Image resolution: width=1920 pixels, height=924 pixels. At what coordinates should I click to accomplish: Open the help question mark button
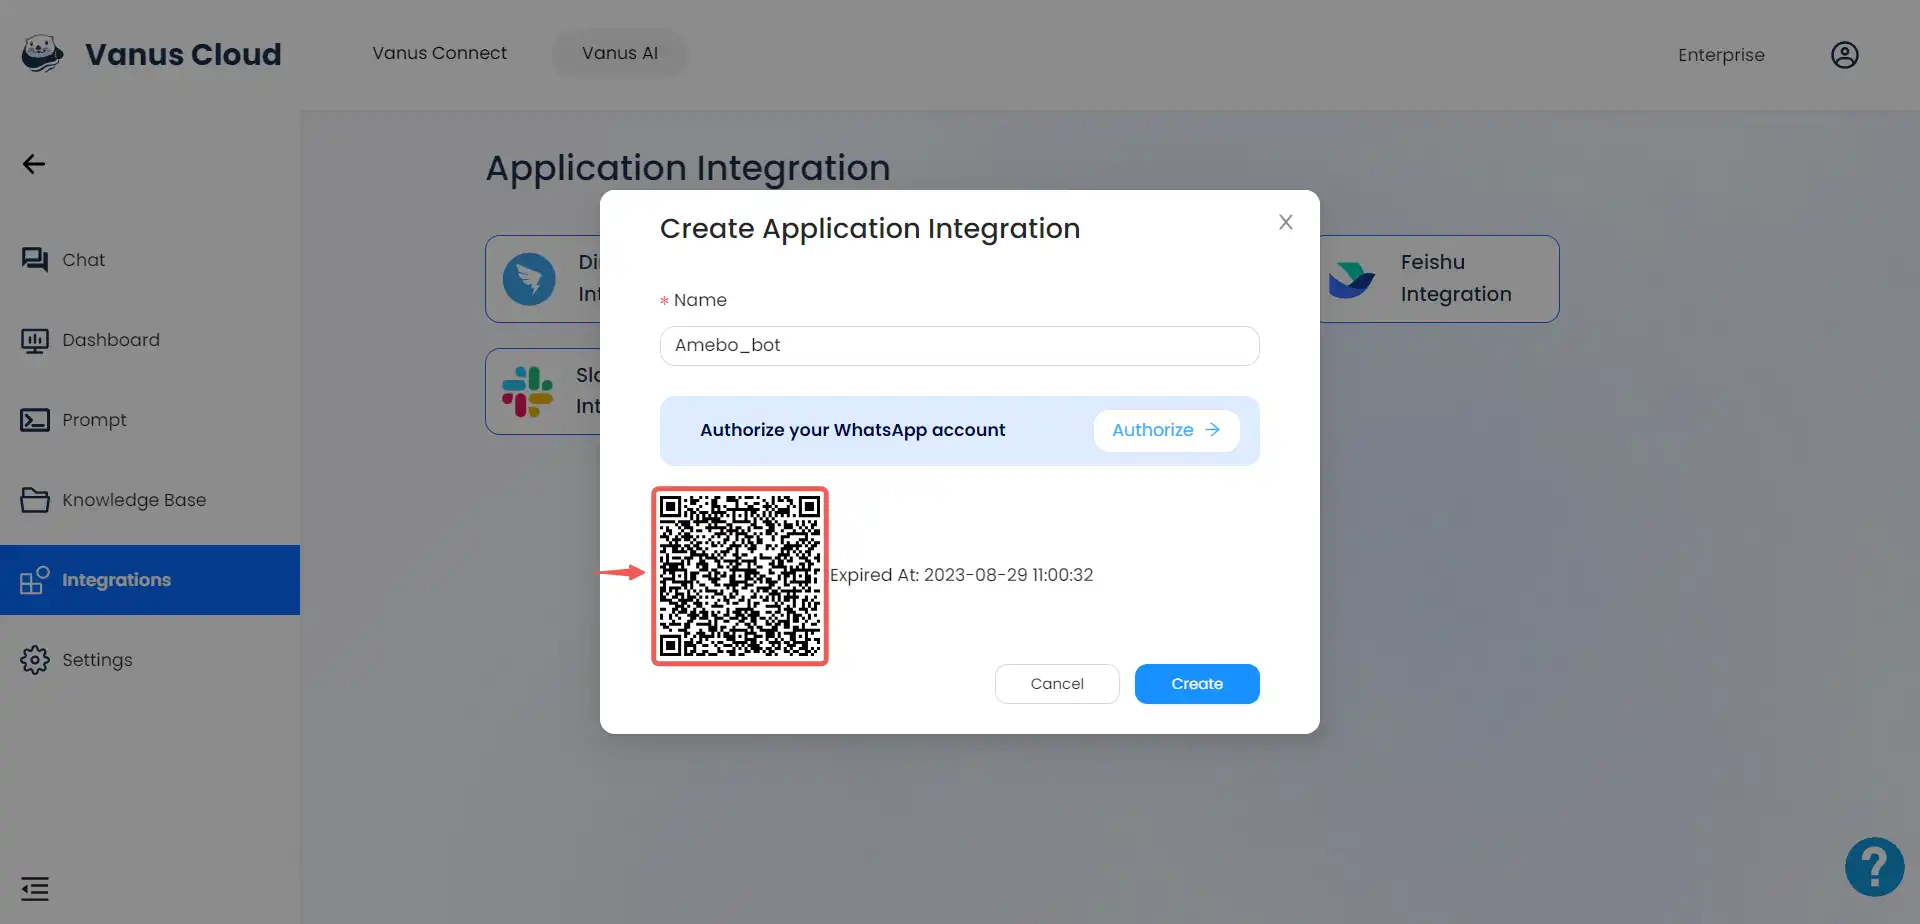tap(1874, 867)
